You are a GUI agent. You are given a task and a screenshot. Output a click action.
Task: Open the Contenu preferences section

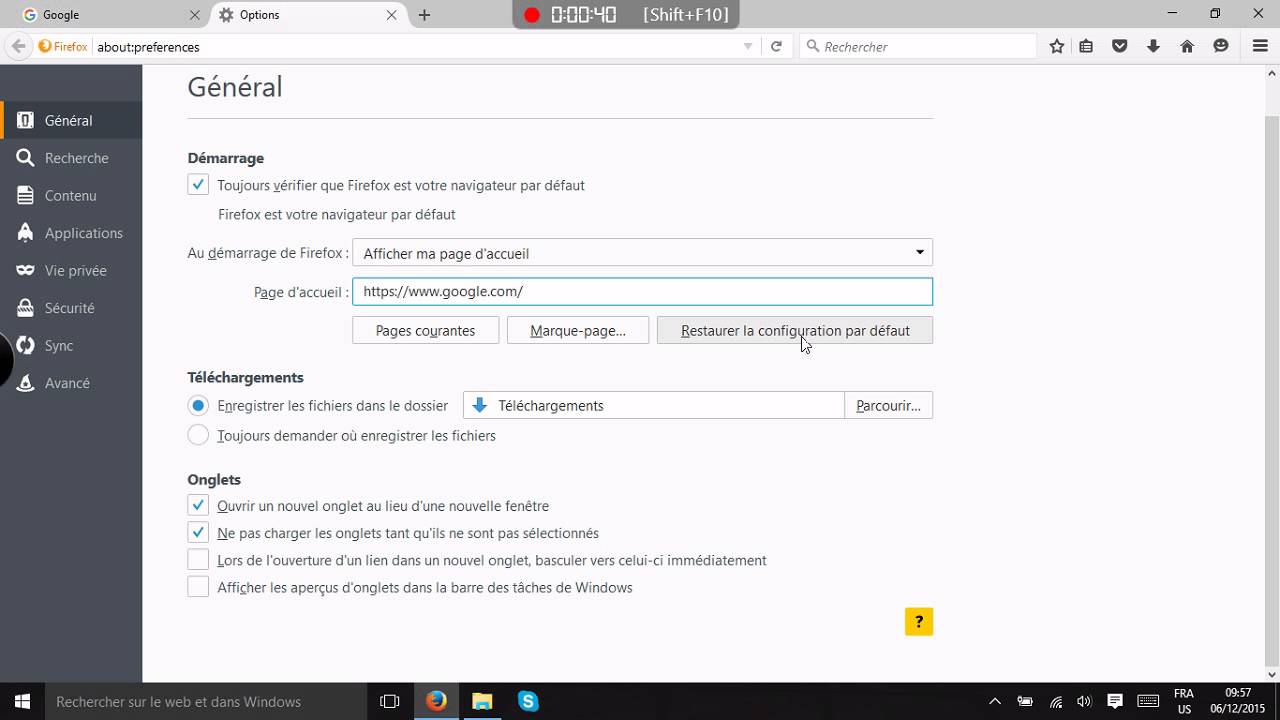coord(71,196)
